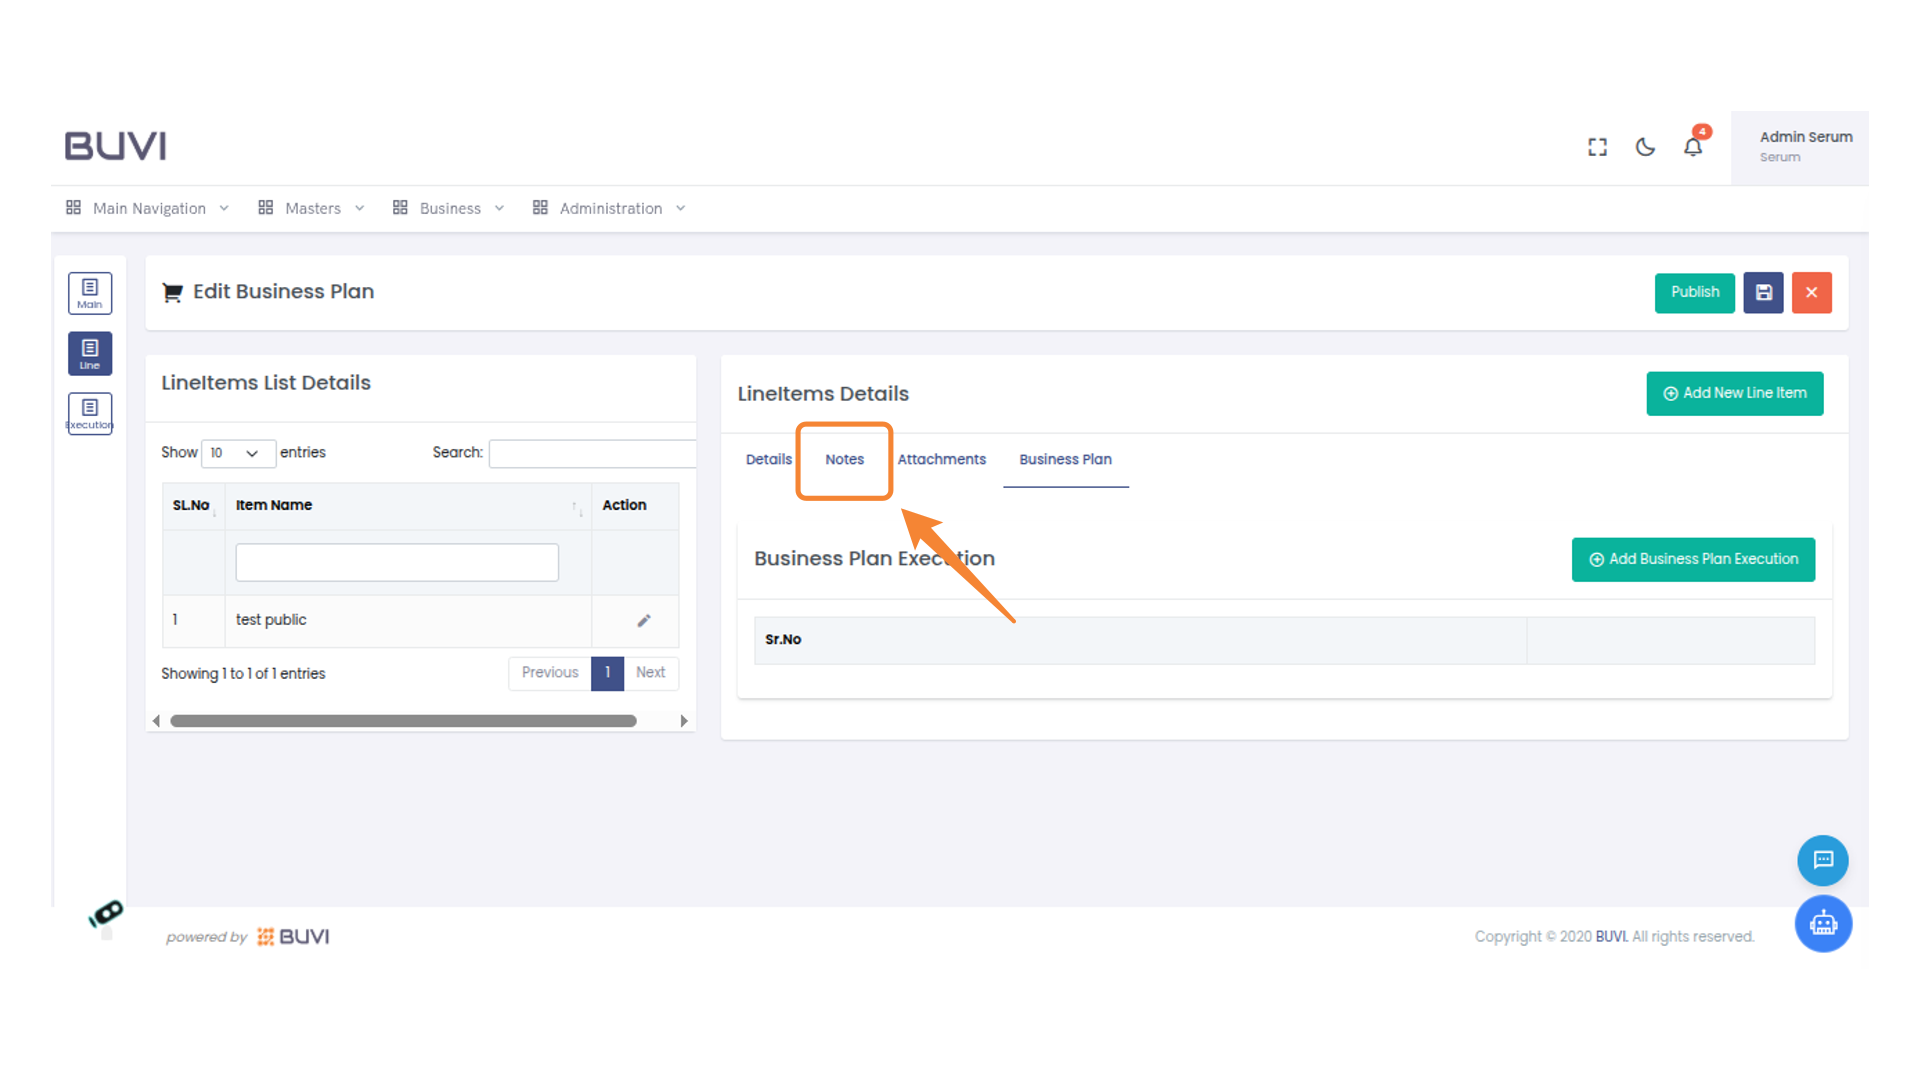Save the business plan using the save icon

1763,292
